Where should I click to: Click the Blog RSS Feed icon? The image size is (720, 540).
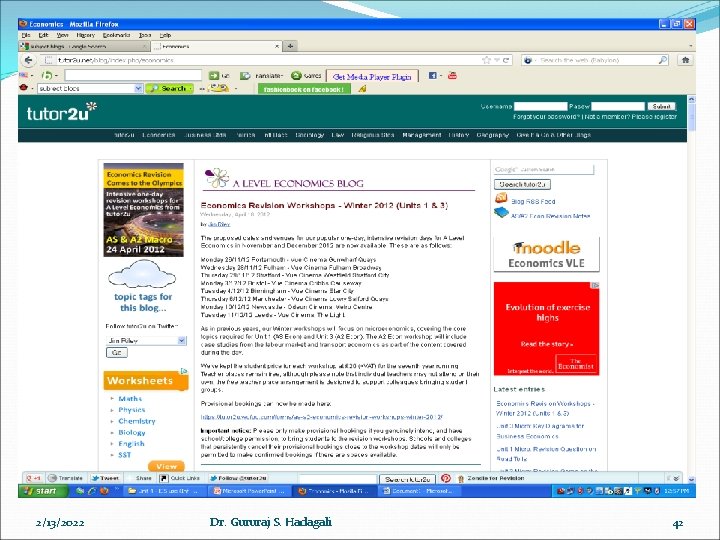coord(501,198)
